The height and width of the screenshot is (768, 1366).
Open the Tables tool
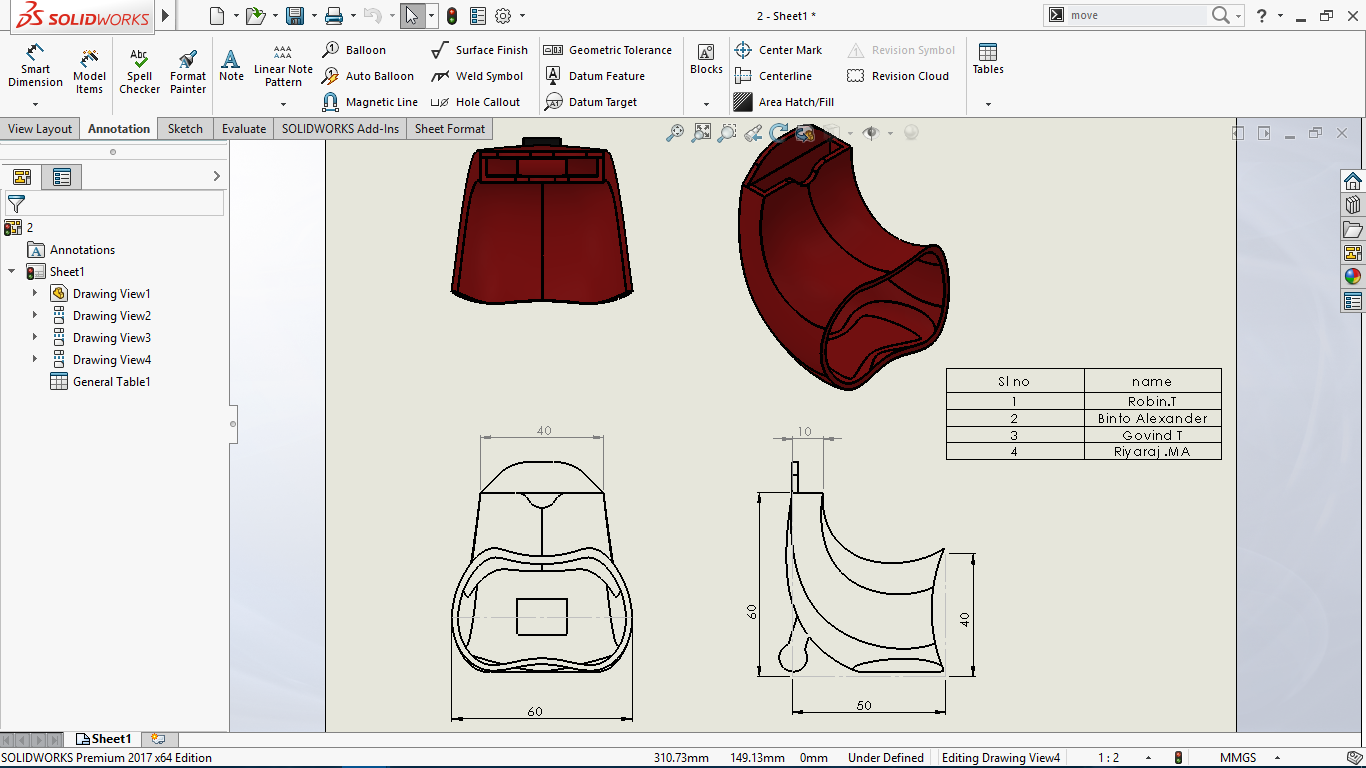point(988,60)
